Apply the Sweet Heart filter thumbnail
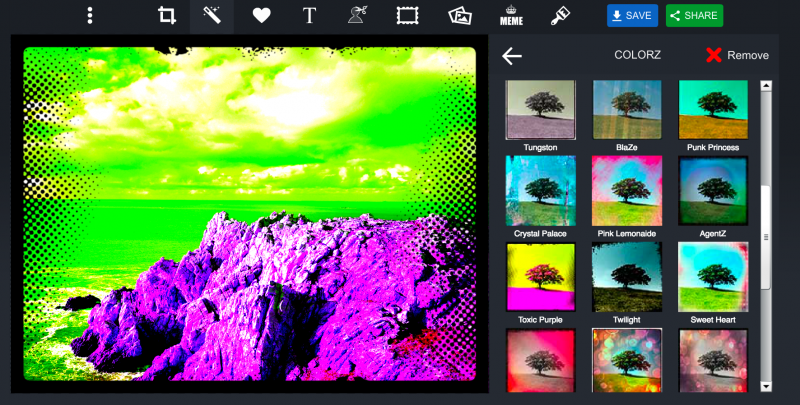Viewport: 800px width, 405px height. point(713,277)
